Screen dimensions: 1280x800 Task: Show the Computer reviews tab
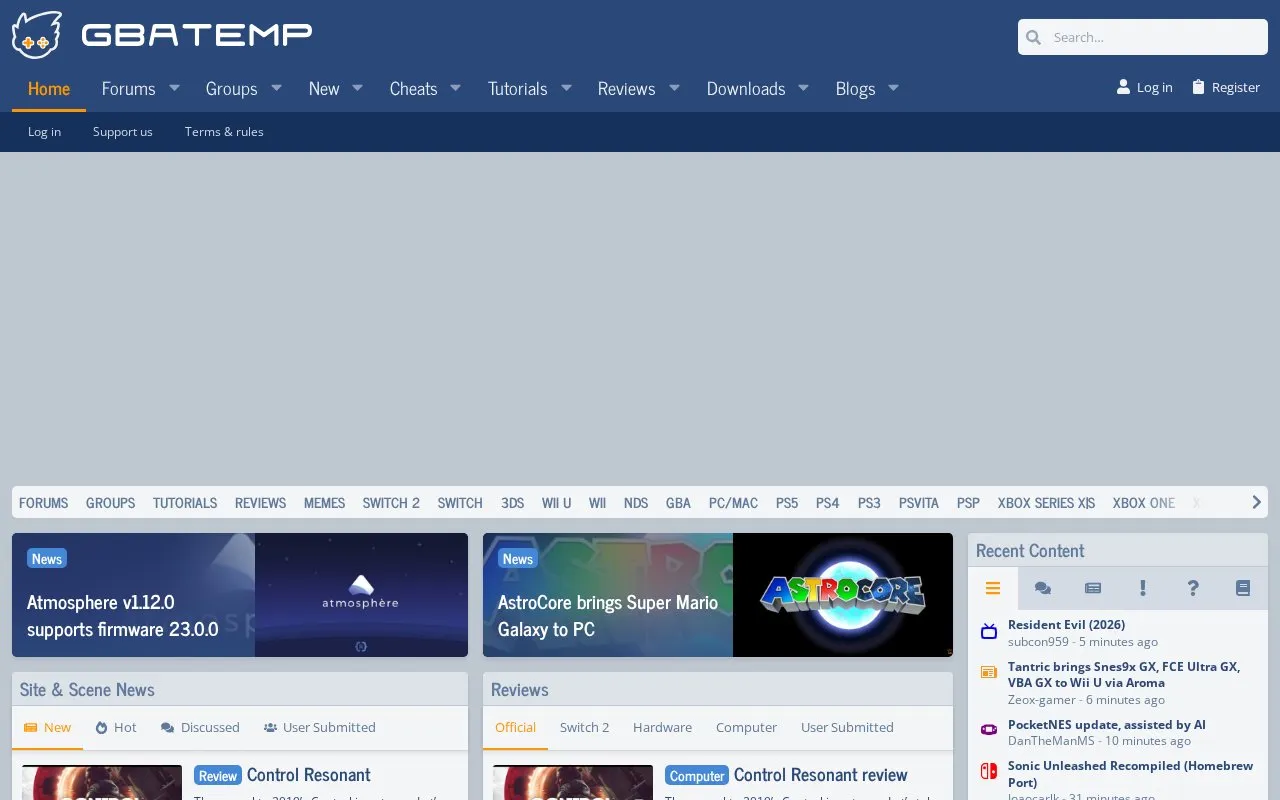click(x=746, y=728)
